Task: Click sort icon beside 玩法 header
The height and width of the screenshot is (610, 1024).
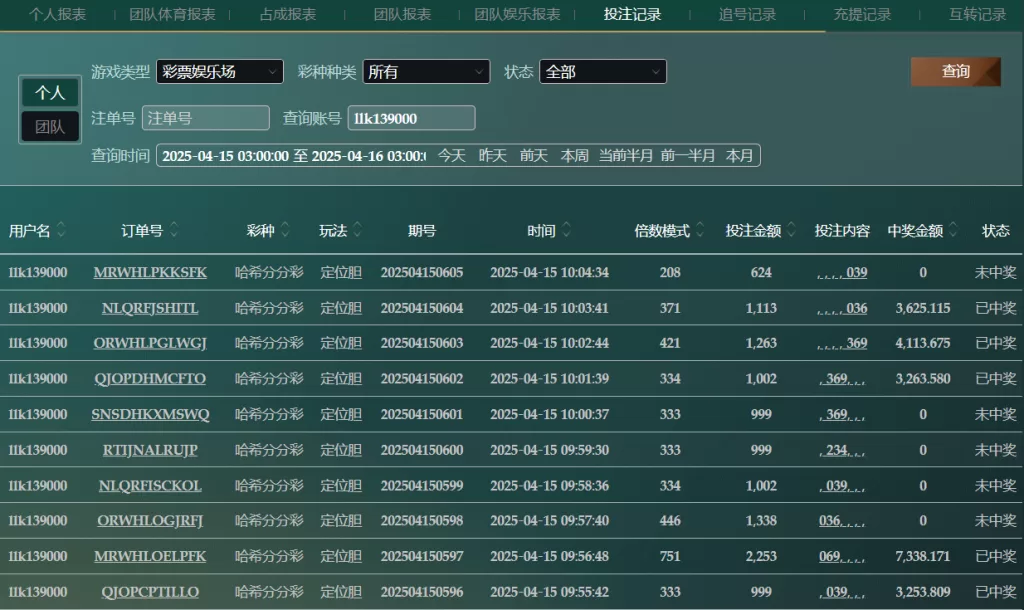Action: click(358, 231)
